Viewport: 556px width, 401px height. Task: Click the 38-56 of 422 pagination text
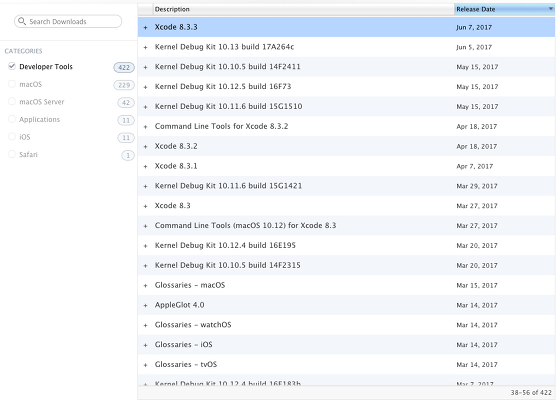pos(531,392)
